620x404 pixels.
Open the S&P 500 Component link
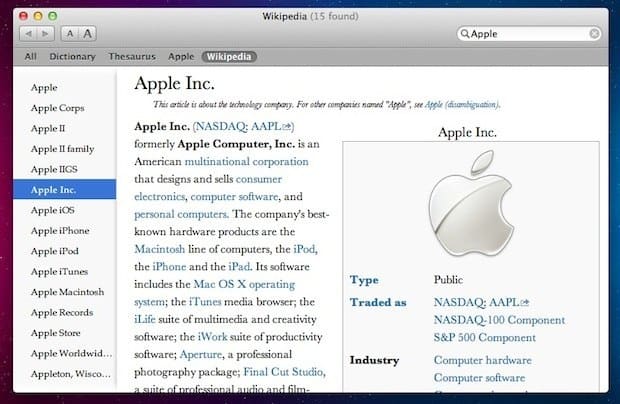tap(485, 338)
